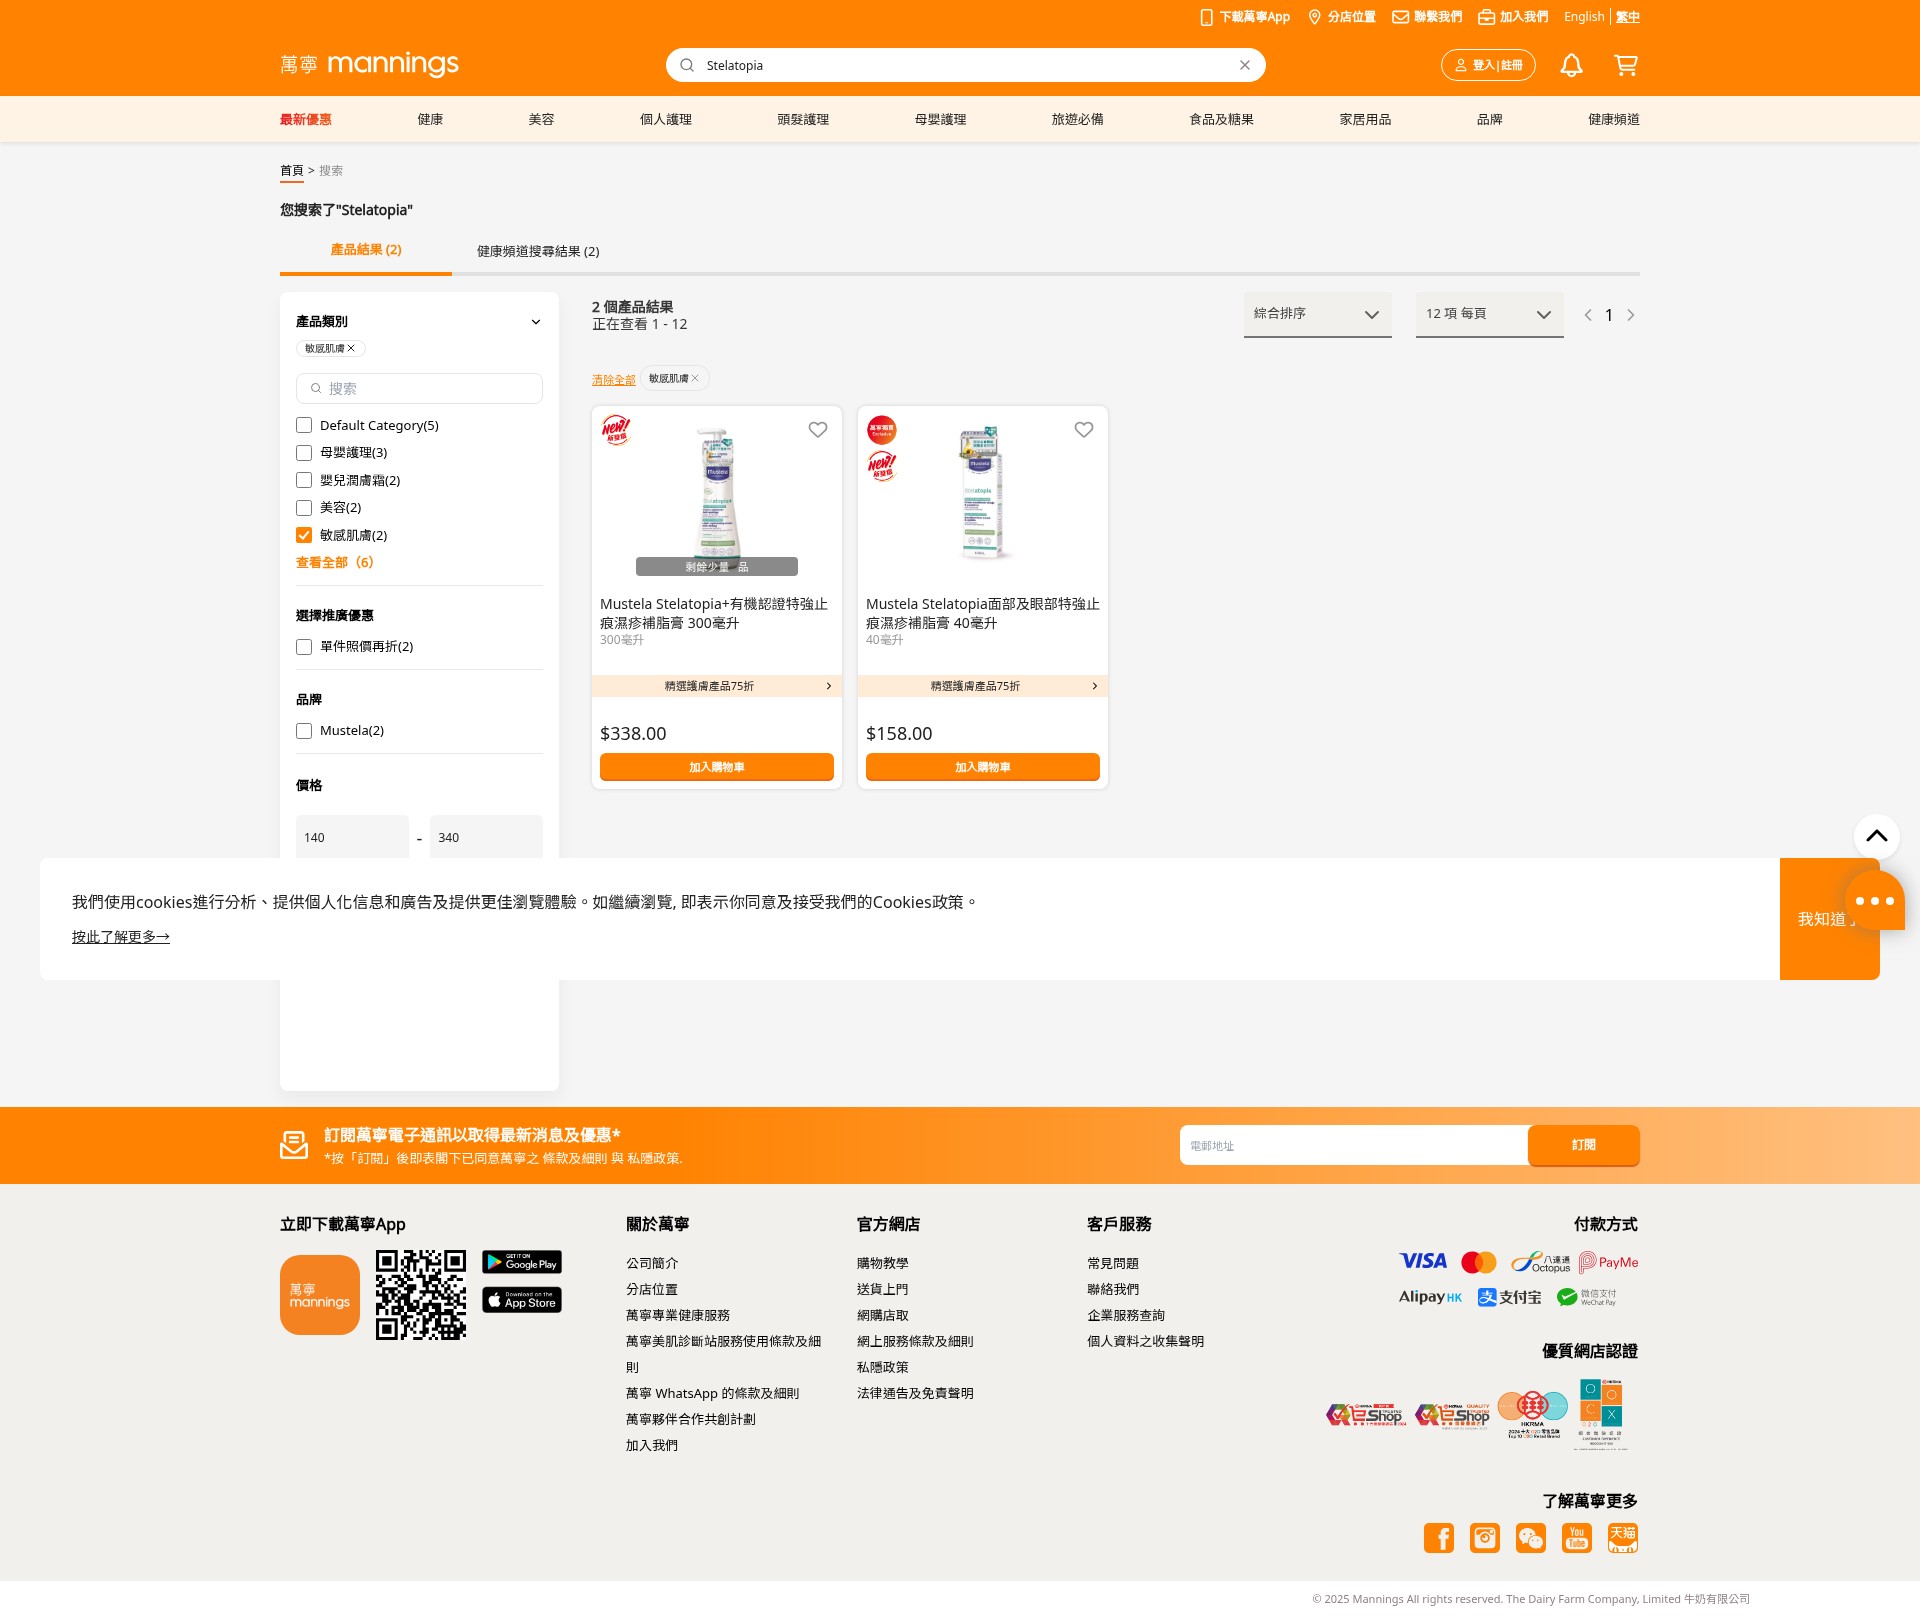
Task: Check the 嬰兒潤膚霜(2) checkbox
Action: [x=304, y=481]
